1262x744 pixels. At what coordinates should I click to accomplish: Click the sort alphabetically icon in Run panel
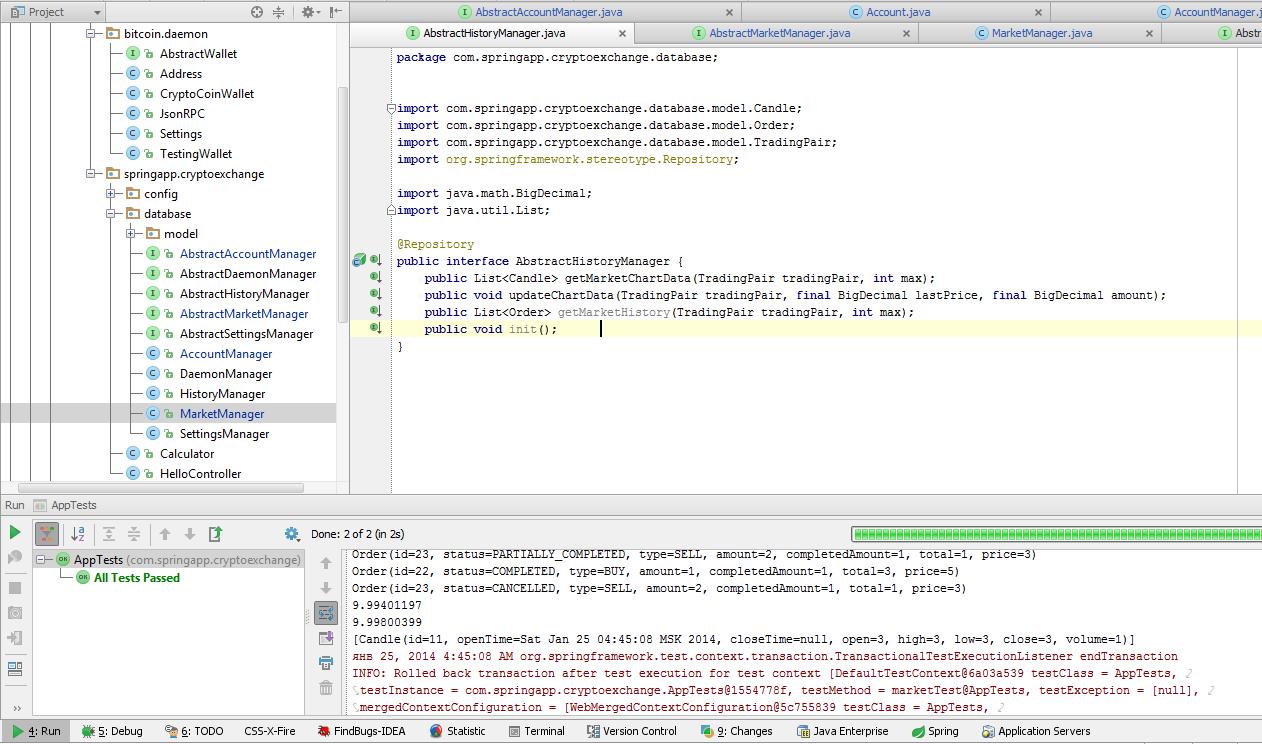pos(78,534)
